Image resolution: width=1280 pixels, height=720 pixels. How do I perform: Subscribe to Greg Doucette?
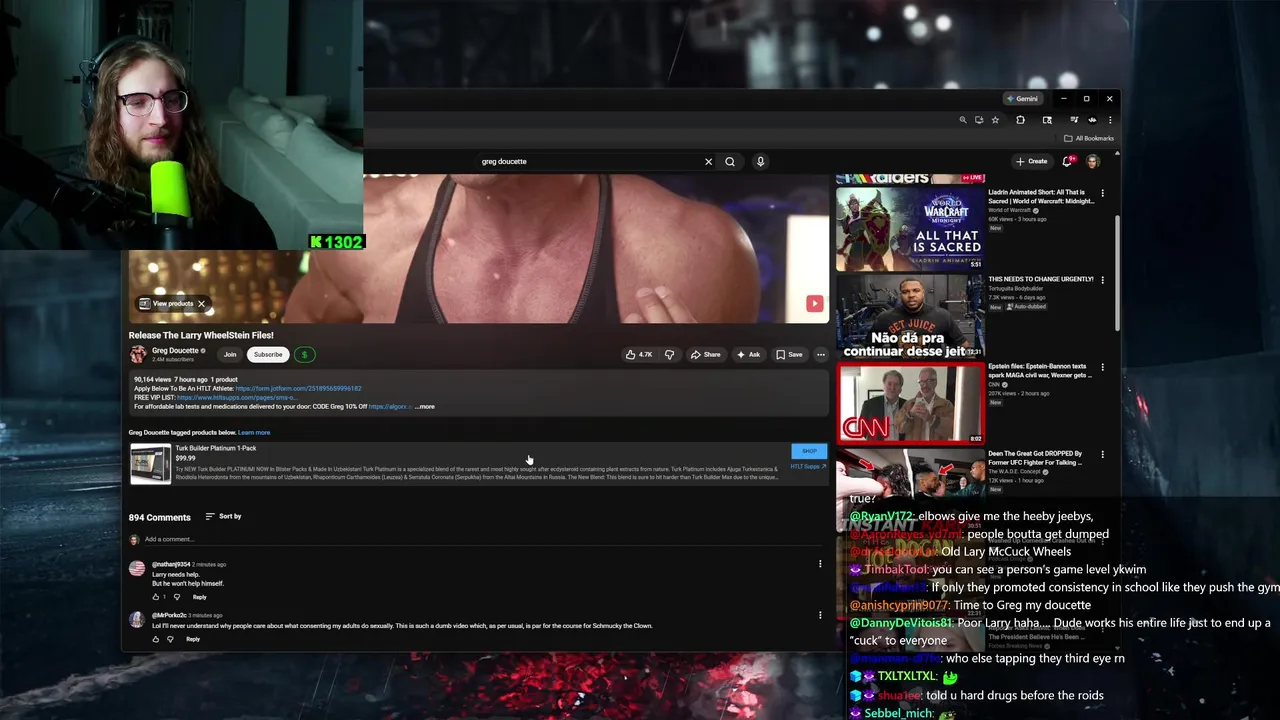point(268,354)
